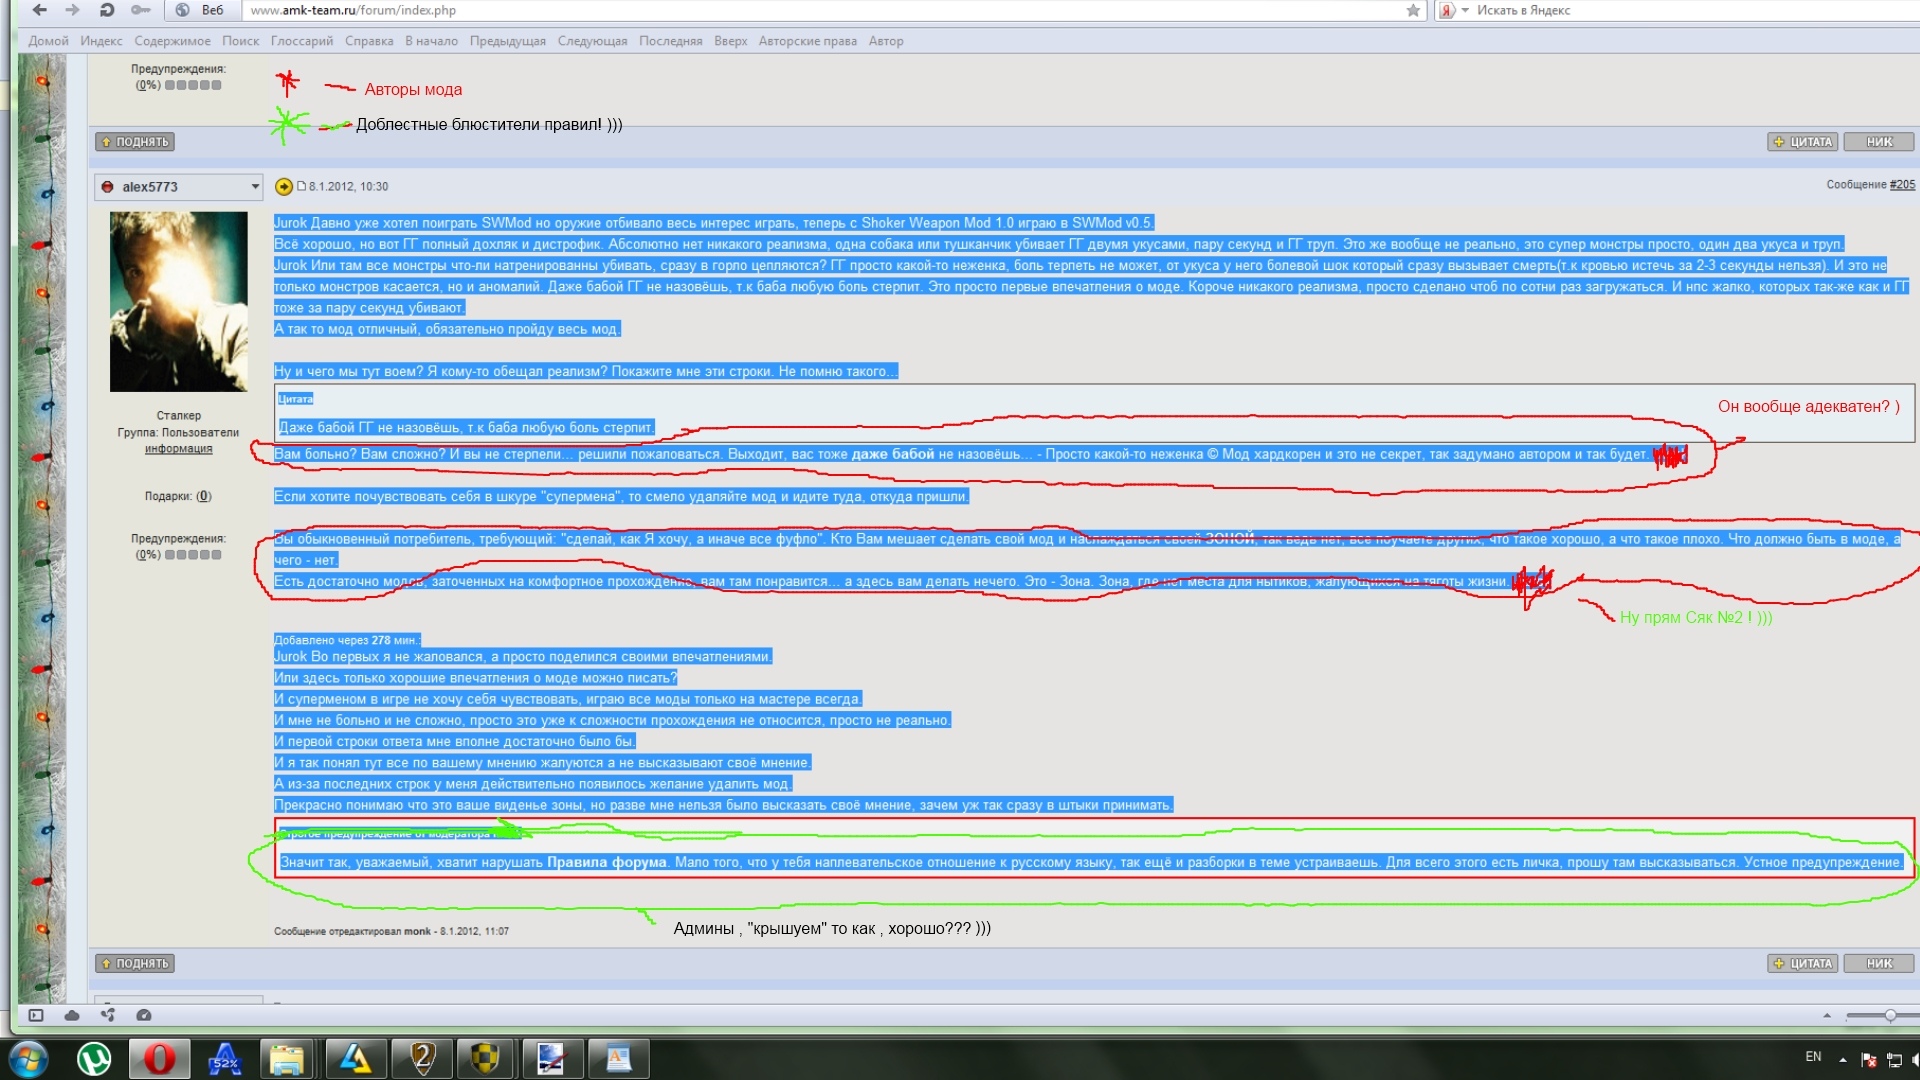Viewport: 1920px width, 1080px height.
Task: Toggle the panel button in status bar
Action: pos(36,1015)
